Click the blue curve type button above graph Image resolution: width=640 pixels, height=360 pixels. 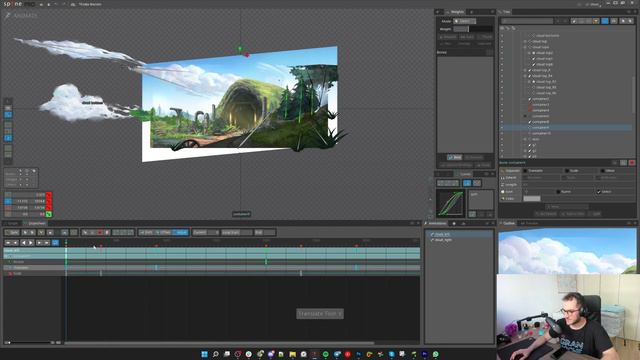[x=467, y=183]
